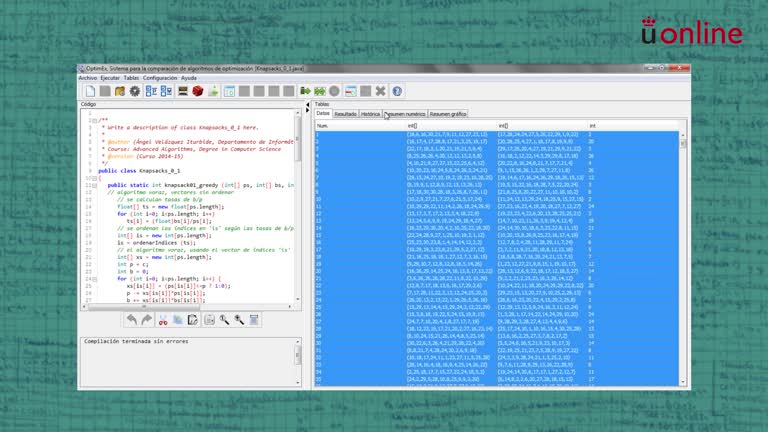Click the select-all document icon below editor
Viewport: 768px width, 432px height.
pos(209,320)
